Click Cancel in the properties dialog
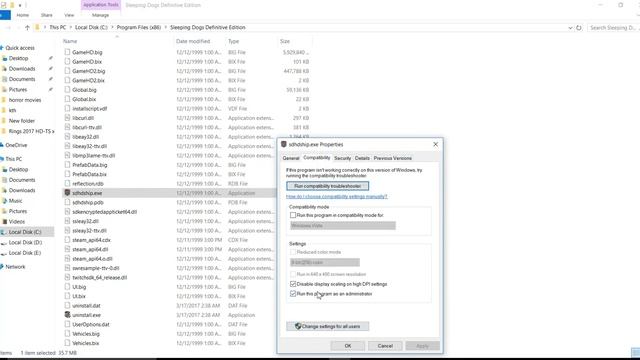640x360 pixels. click(385, 346)
